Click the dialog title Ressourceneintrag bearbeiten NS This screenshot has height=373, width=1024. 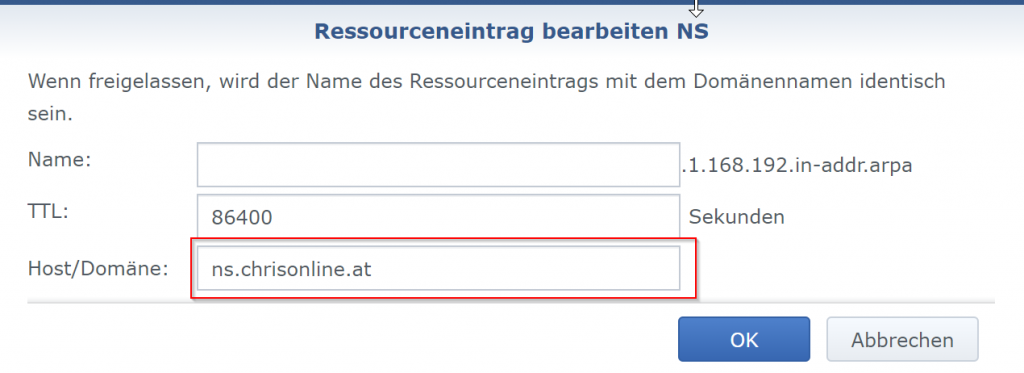[511, 31]
